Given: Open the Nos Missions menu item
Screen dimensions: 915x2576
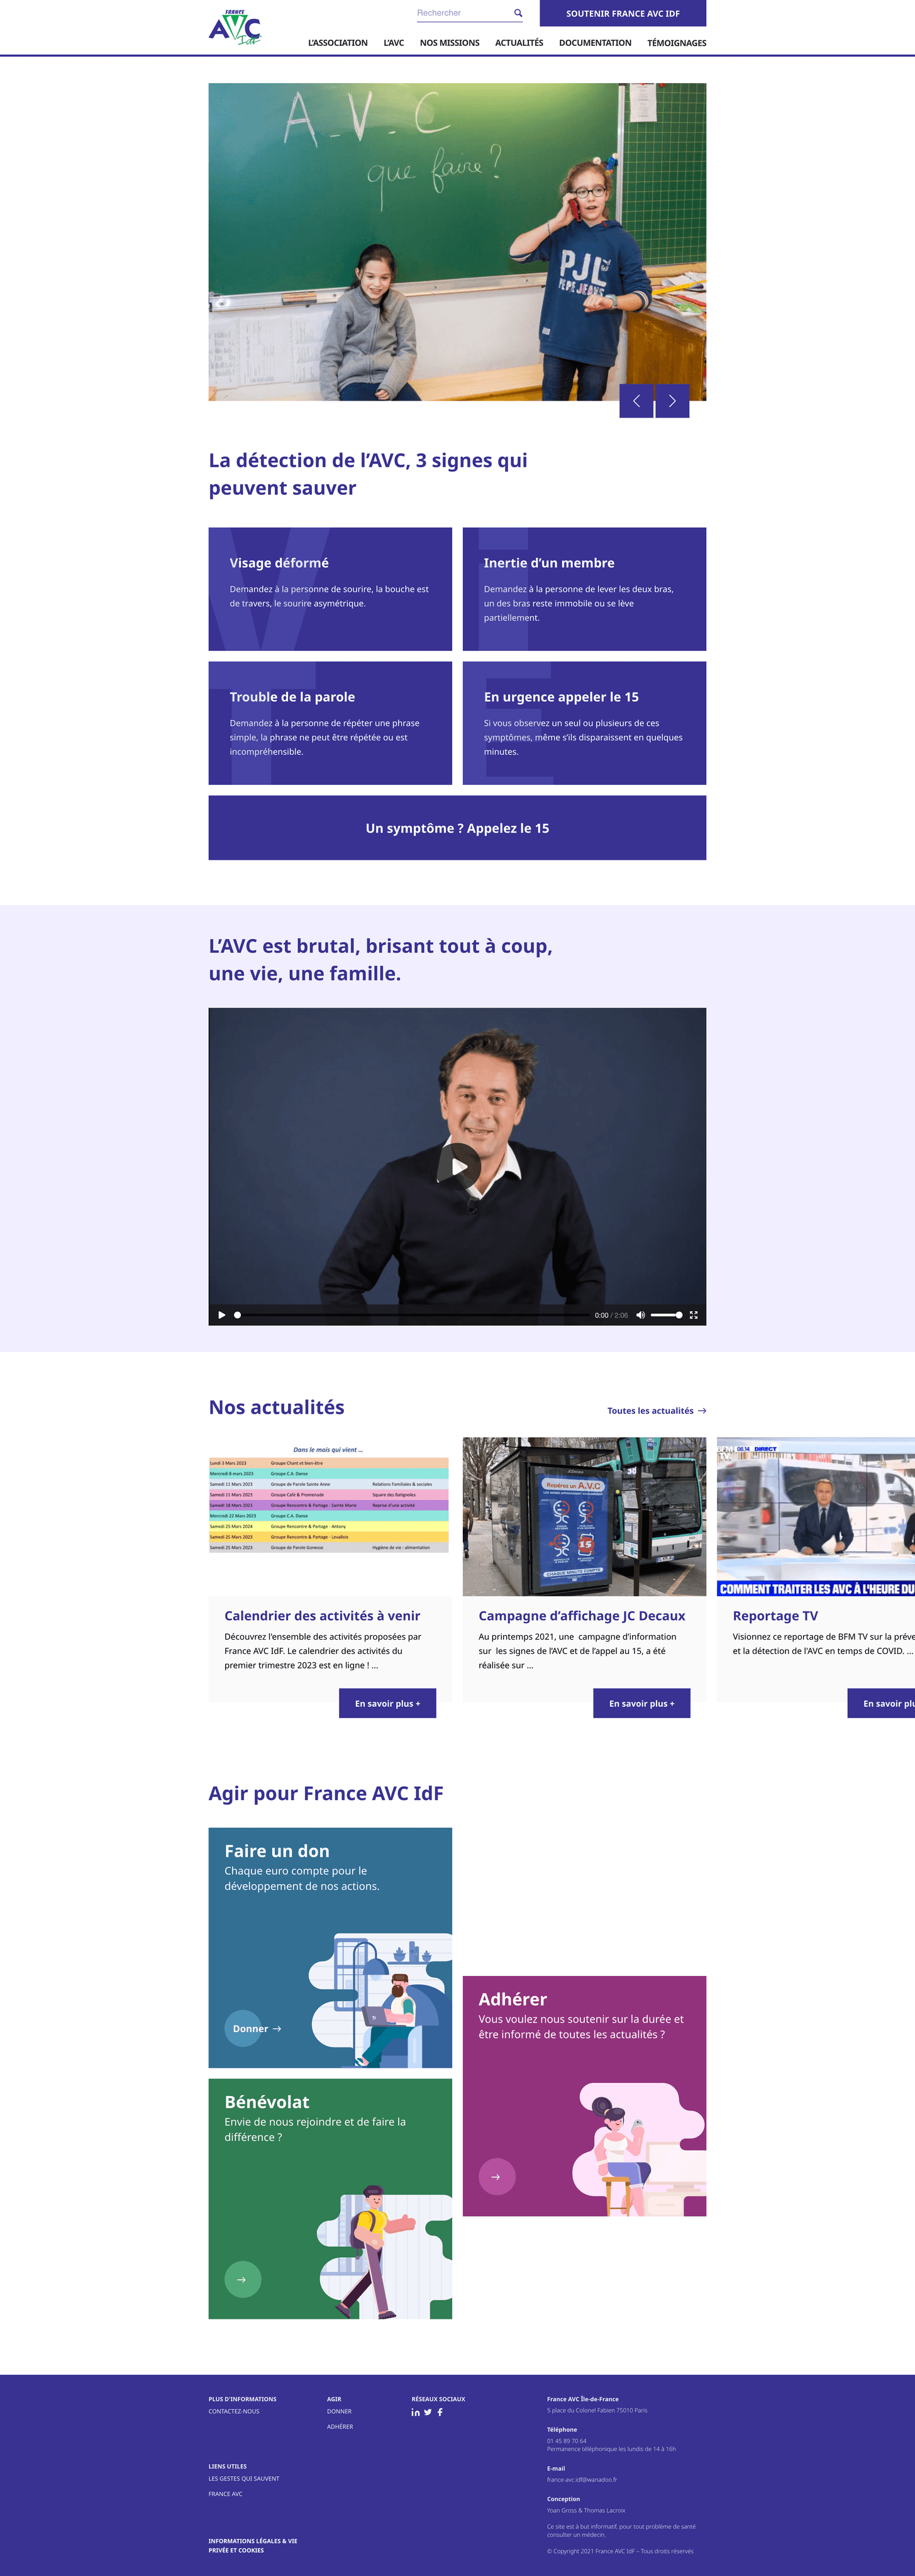Looking at the screenshot, I should click(449, 43).
